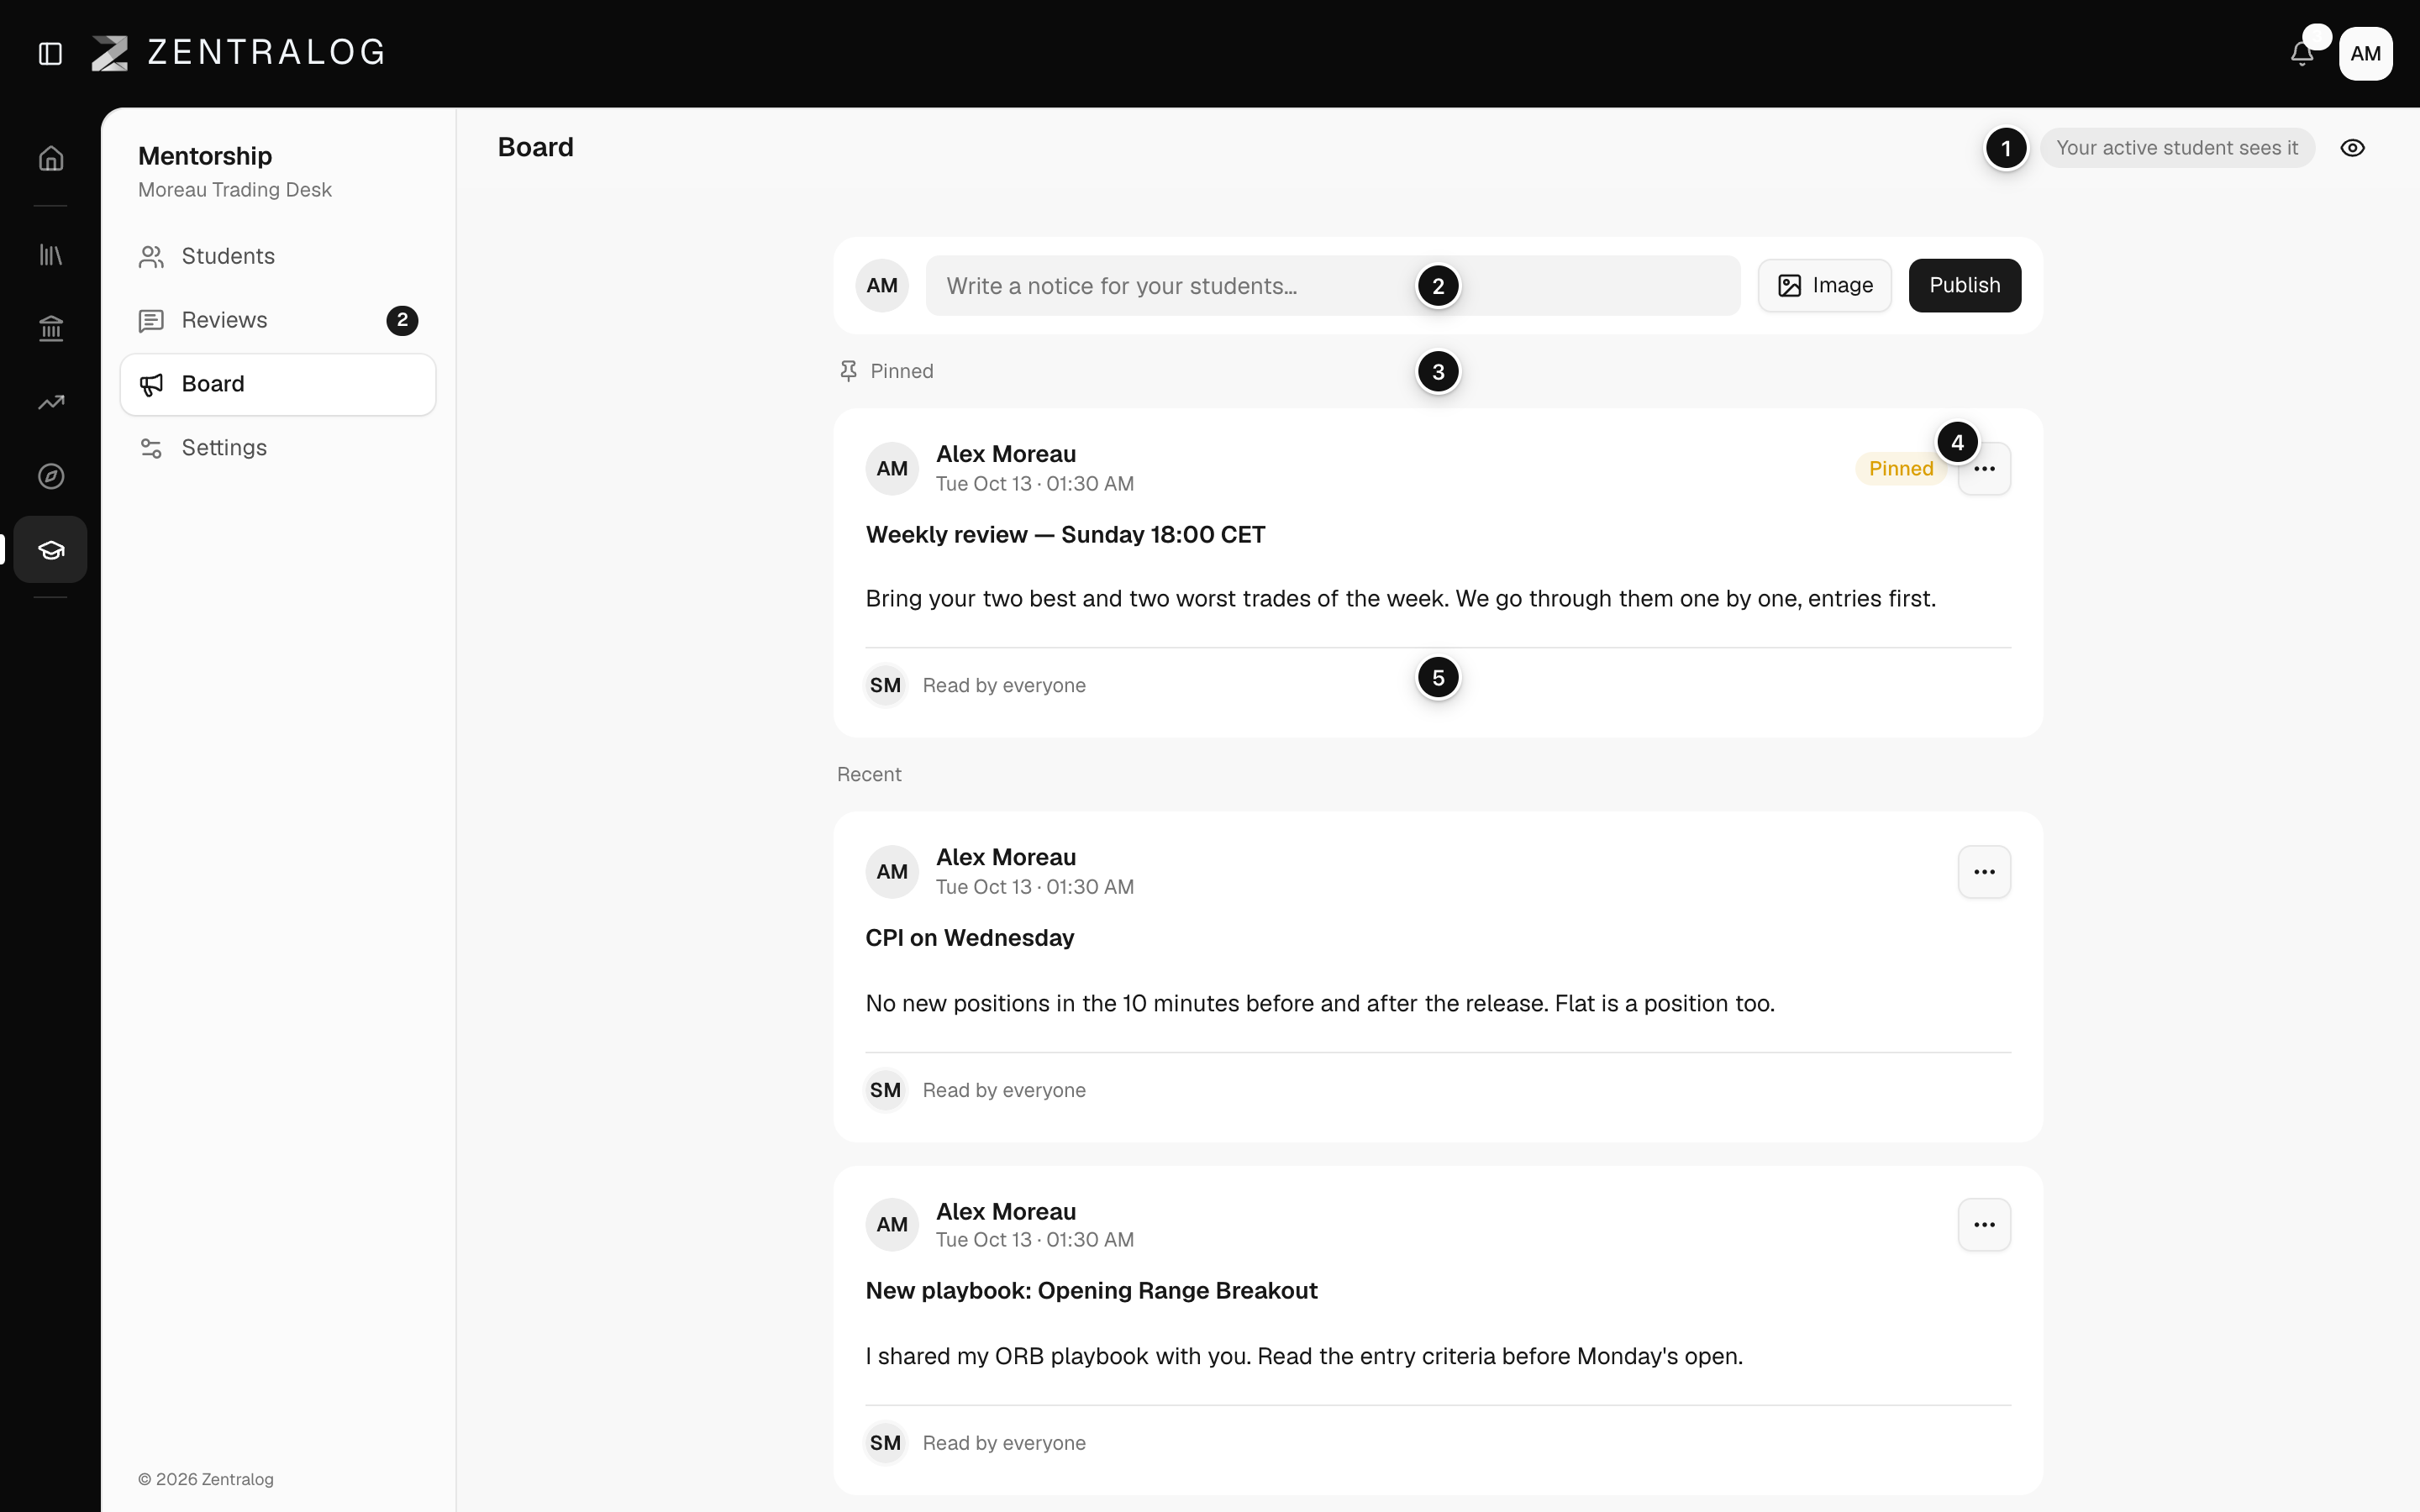The image size is (2420, 1512).
Task: Attach an Image to the notice
Action: 1824,286
